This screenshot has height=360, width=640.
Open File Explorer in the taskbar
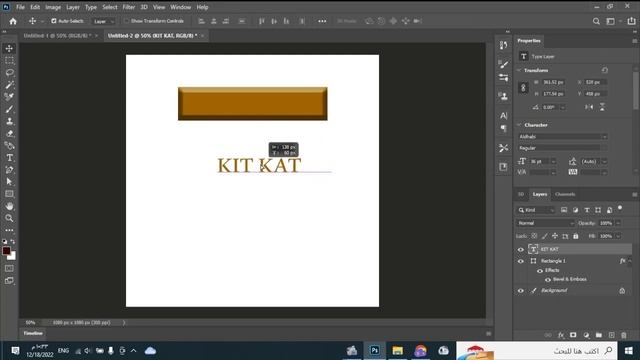click(398, 351)
